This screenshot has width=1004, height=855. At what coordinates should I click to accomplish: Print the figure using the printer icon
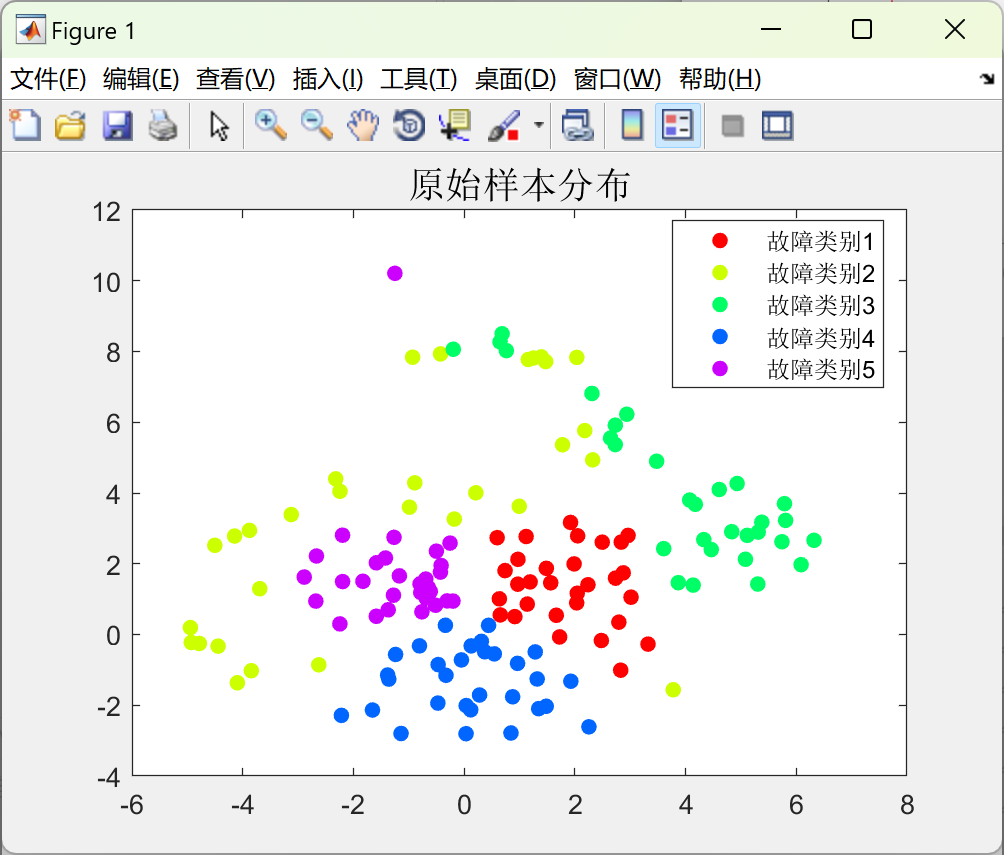coord(163,125)
